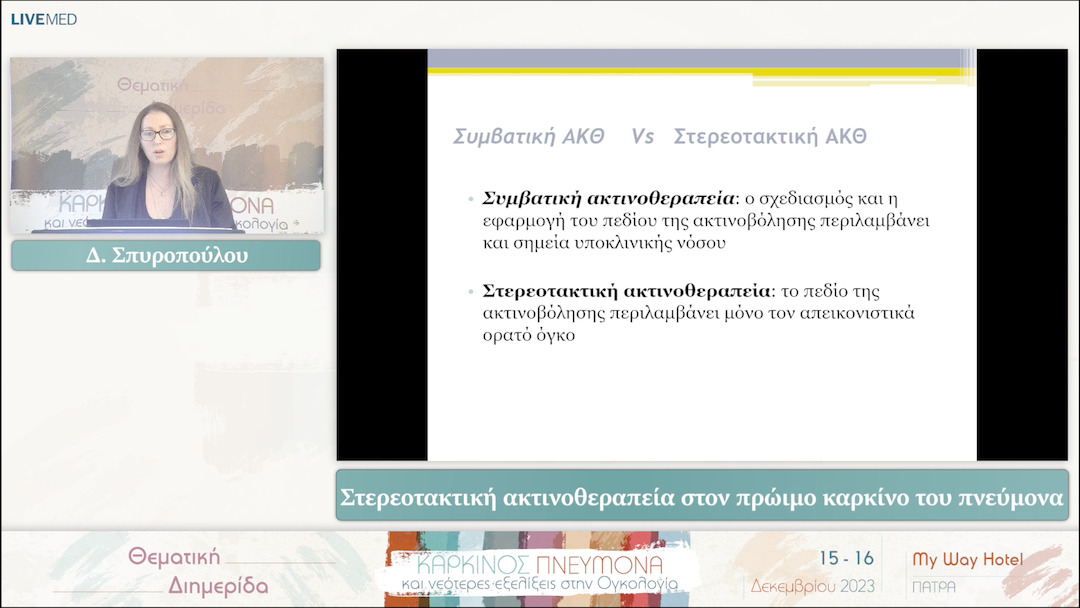Click the first bullet point marker on slide

coord(471,199)
